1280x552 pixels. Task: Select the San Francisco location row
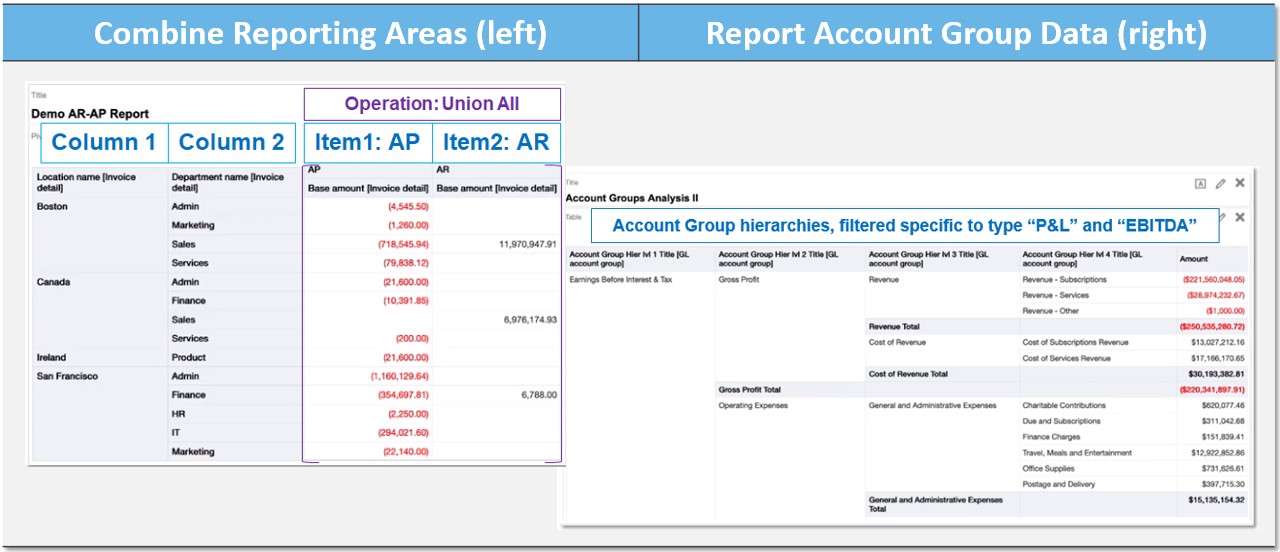(x=67, y=376)
